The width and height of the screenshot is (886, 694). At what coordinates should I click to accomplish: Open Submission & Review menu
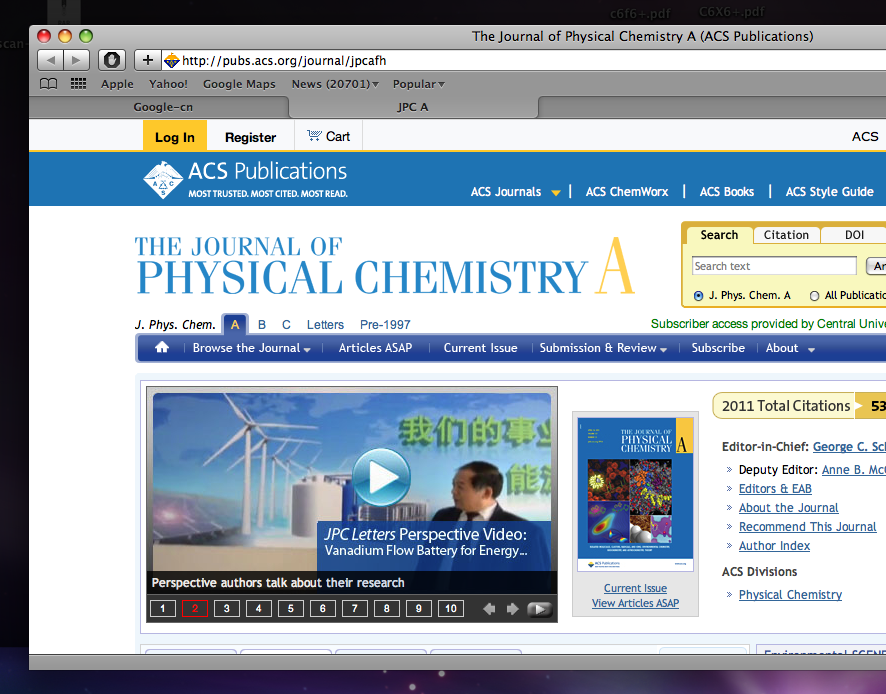pyautogui.click(x=603, y=348)
